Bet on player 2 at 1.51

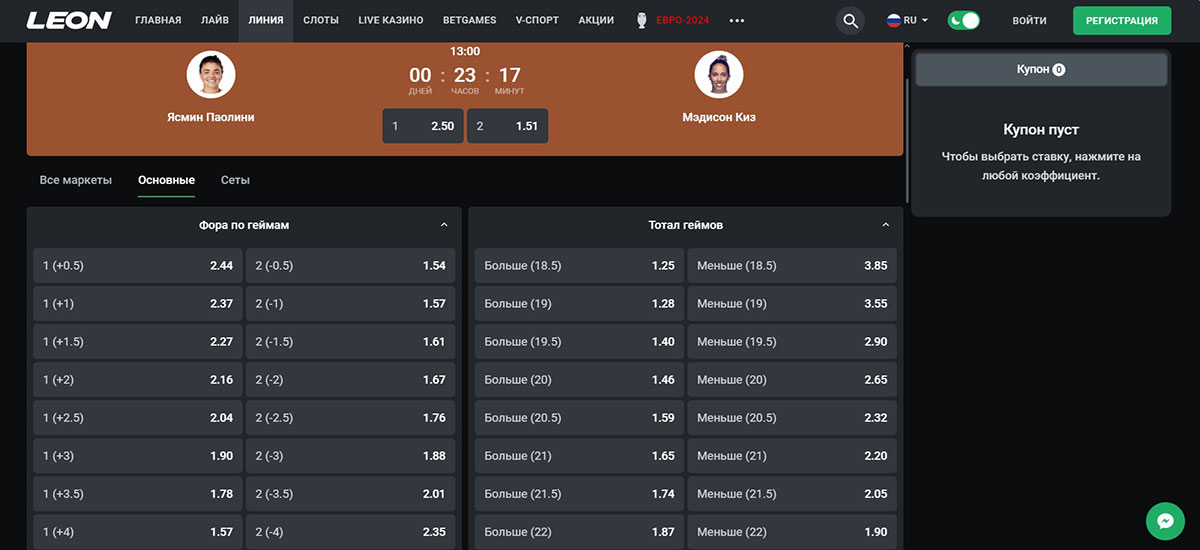point(507,126)
